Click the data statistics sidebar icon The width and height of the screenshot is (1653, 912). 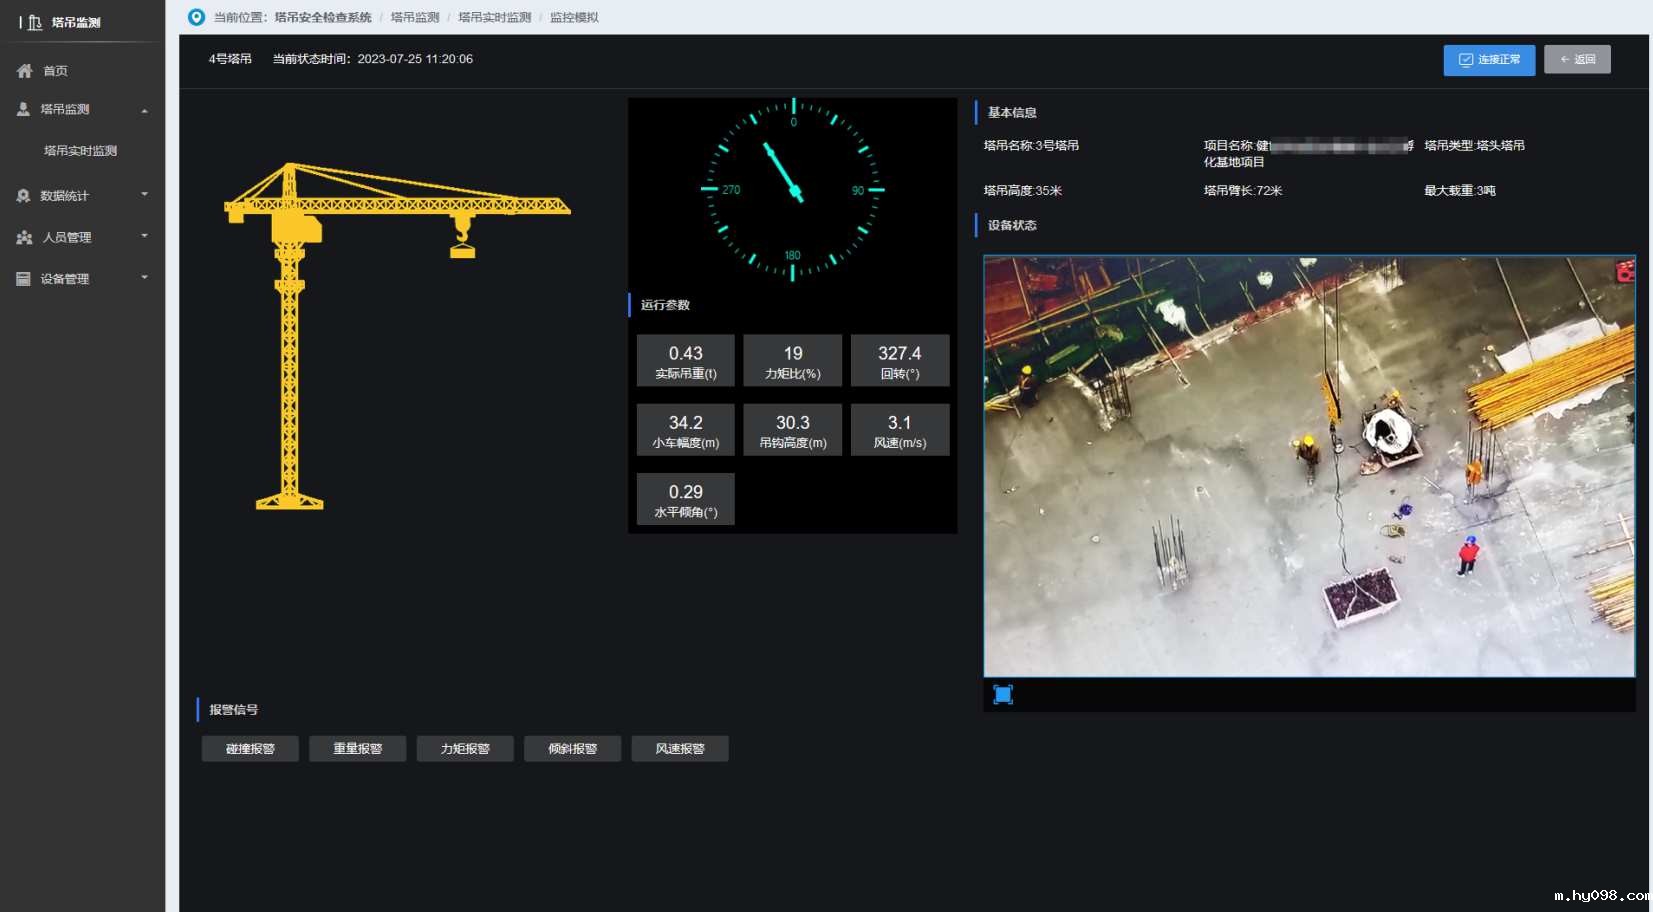click(23, 196)
